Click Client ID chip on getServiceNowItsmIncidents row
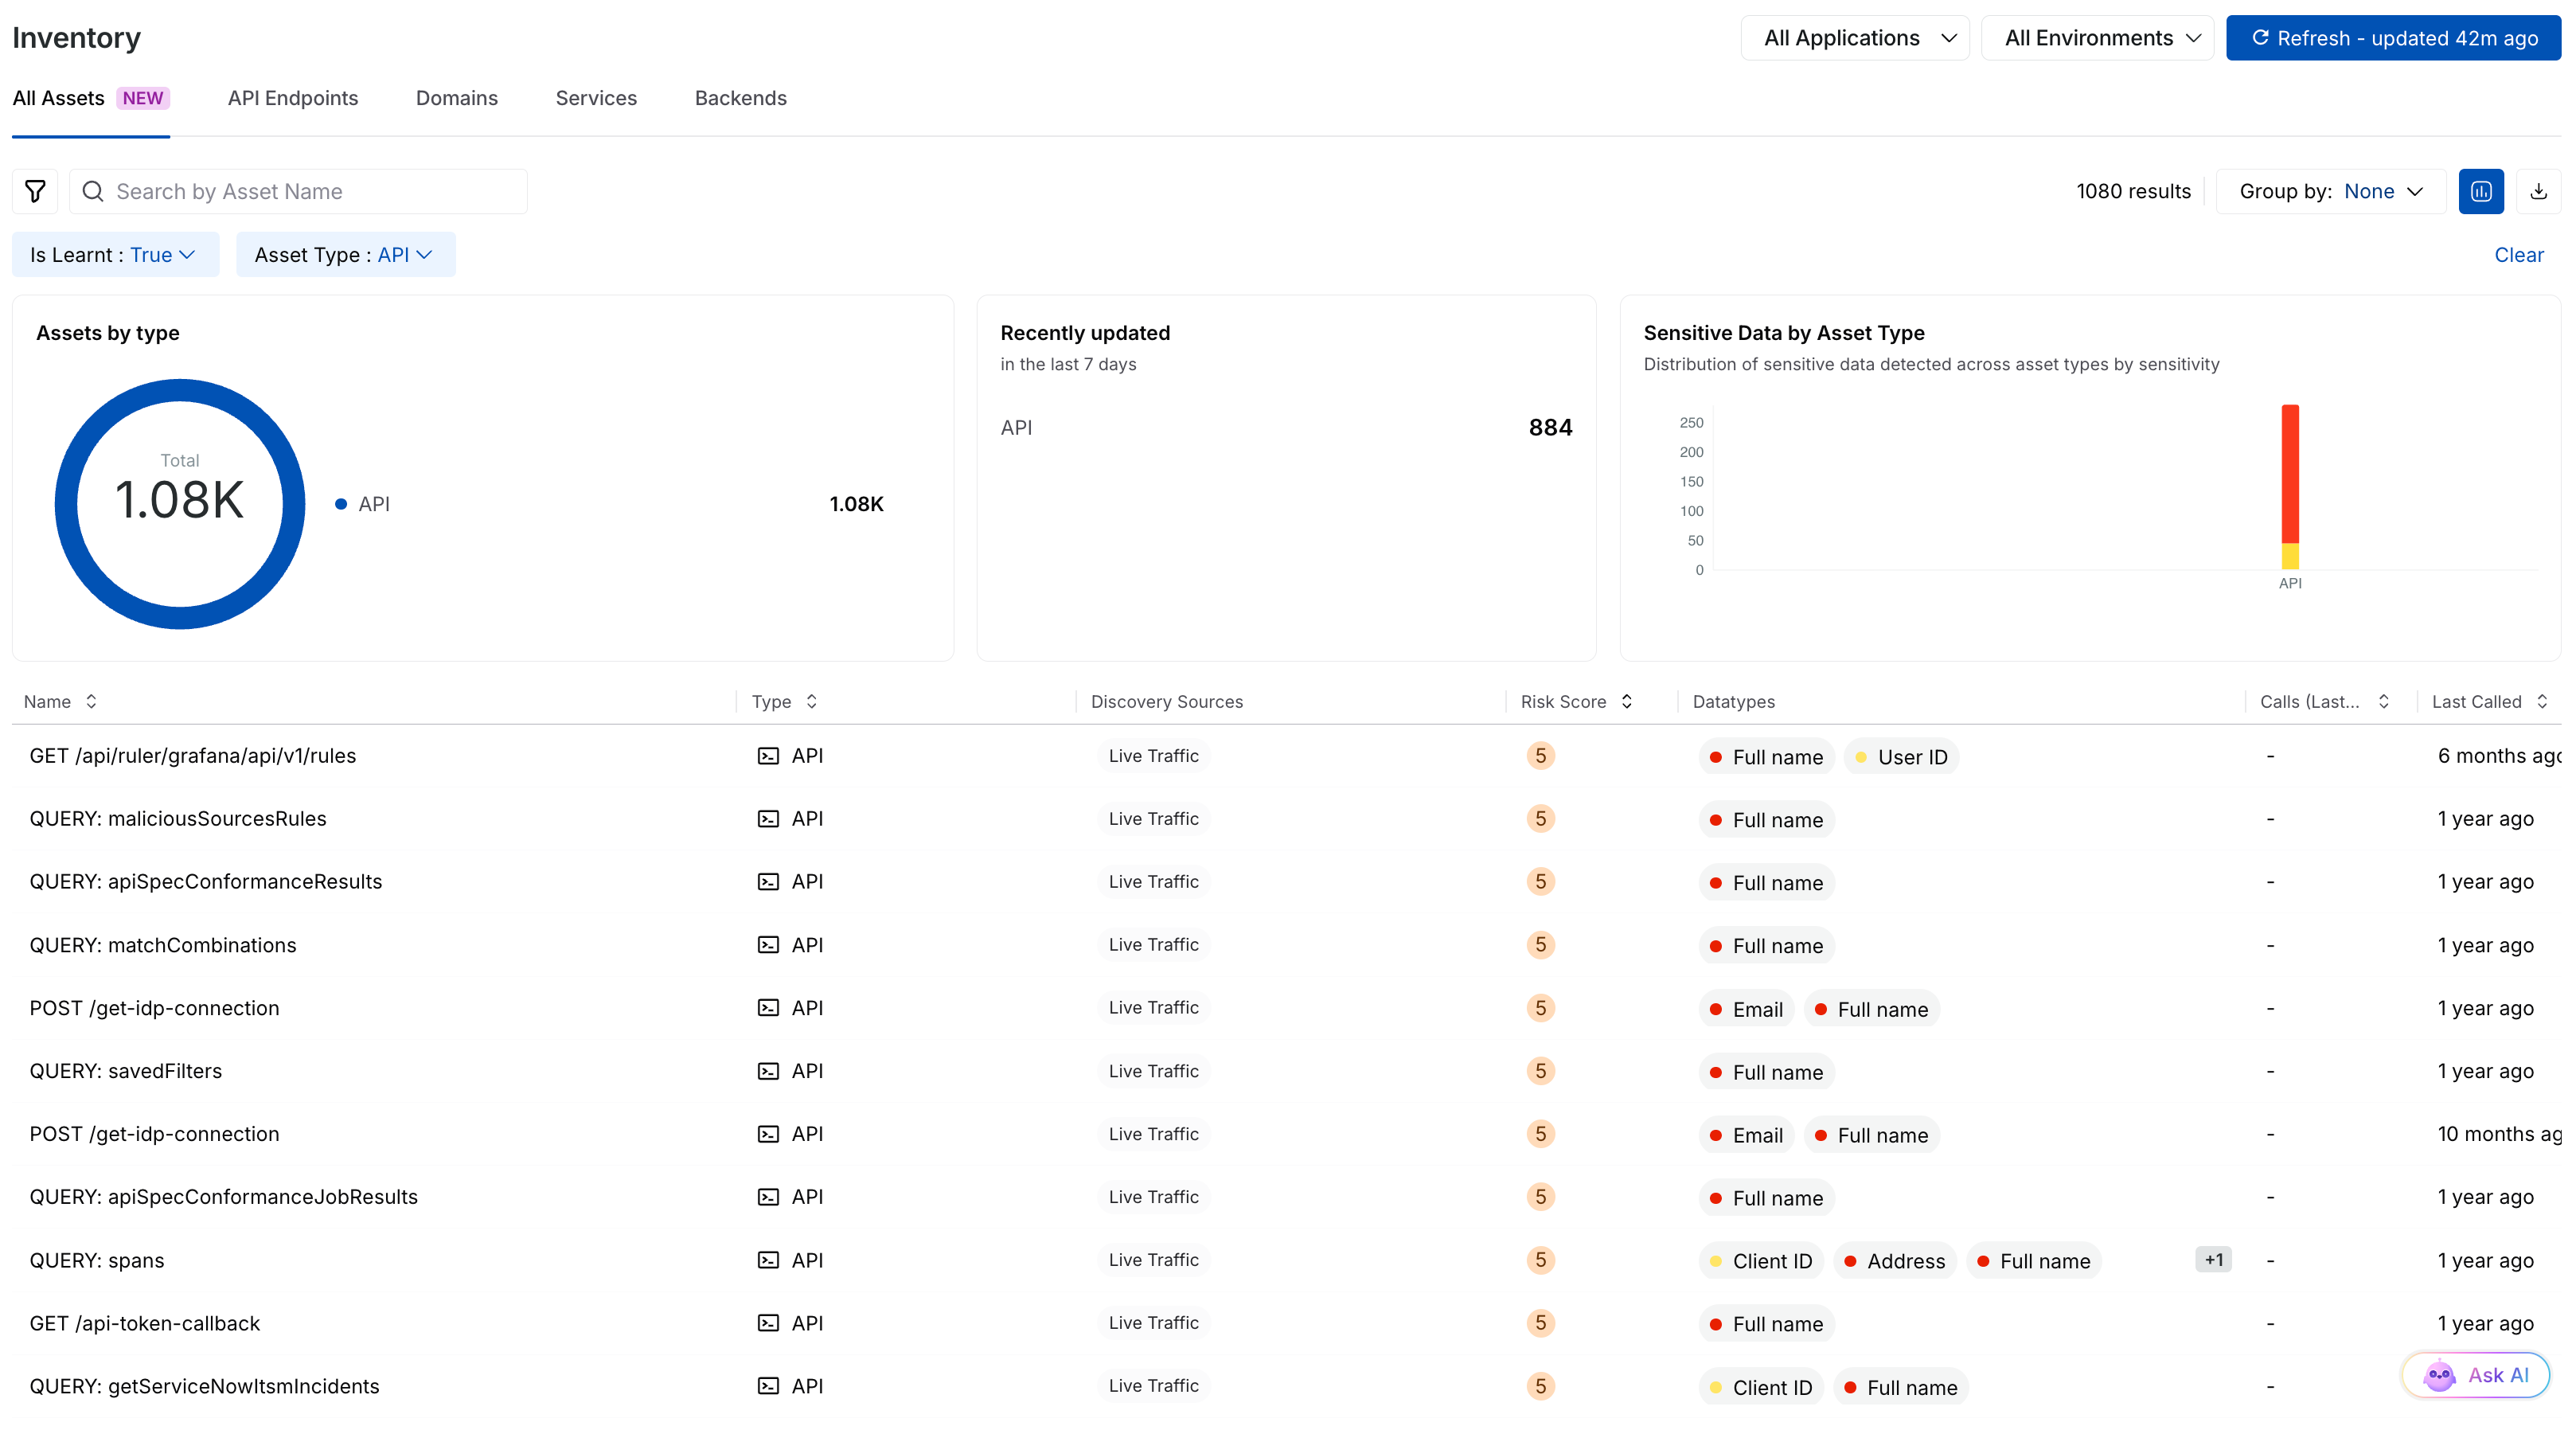Screen dimensions: 2576x1430 (x=1761, y=1387)
